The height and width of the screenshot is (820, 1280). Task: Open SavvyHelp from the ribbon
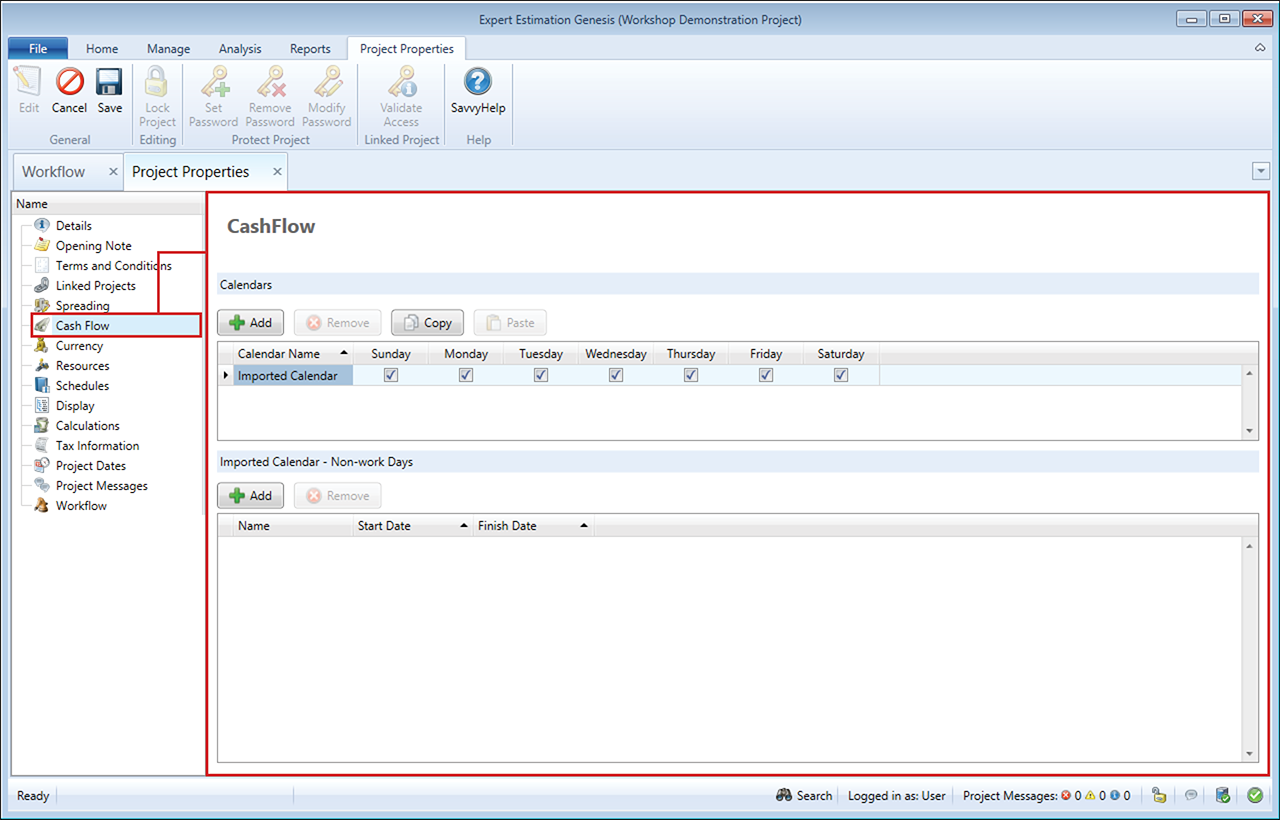coord(478,90)
